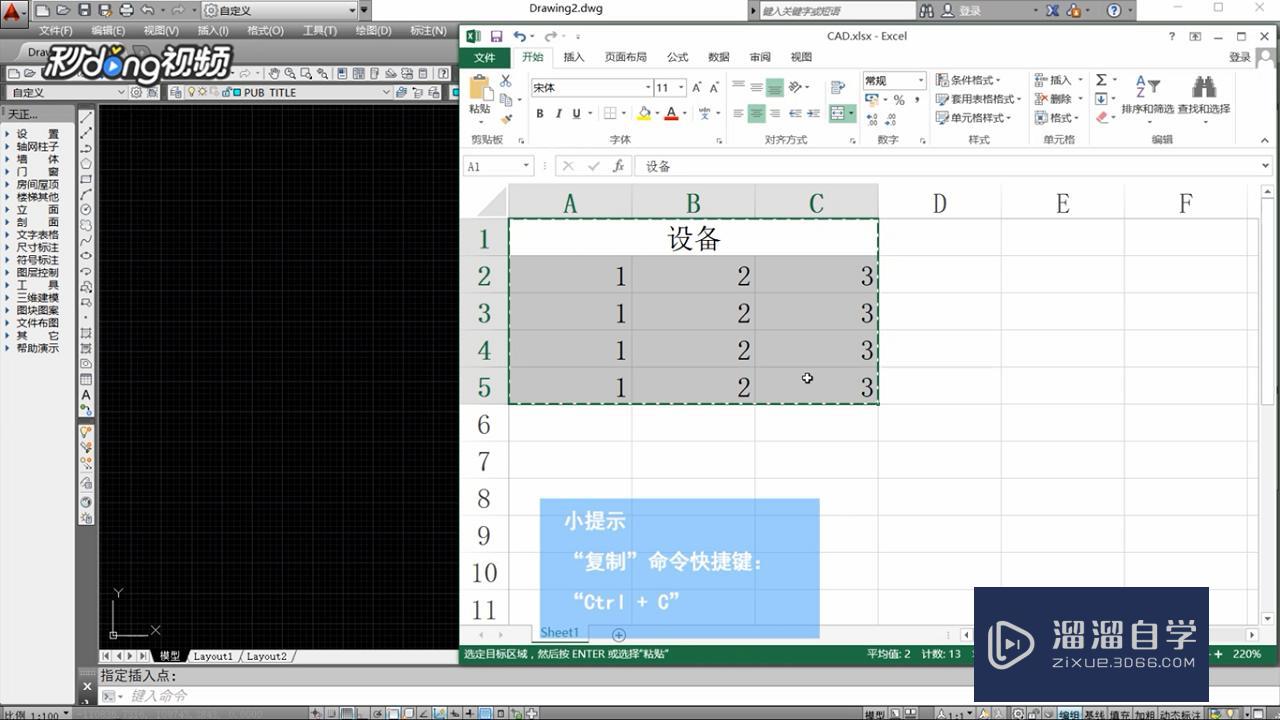Open the Excel font color dropdown arrow
The height and width of the screenshot is (720, 1280).
coord(685,114)
